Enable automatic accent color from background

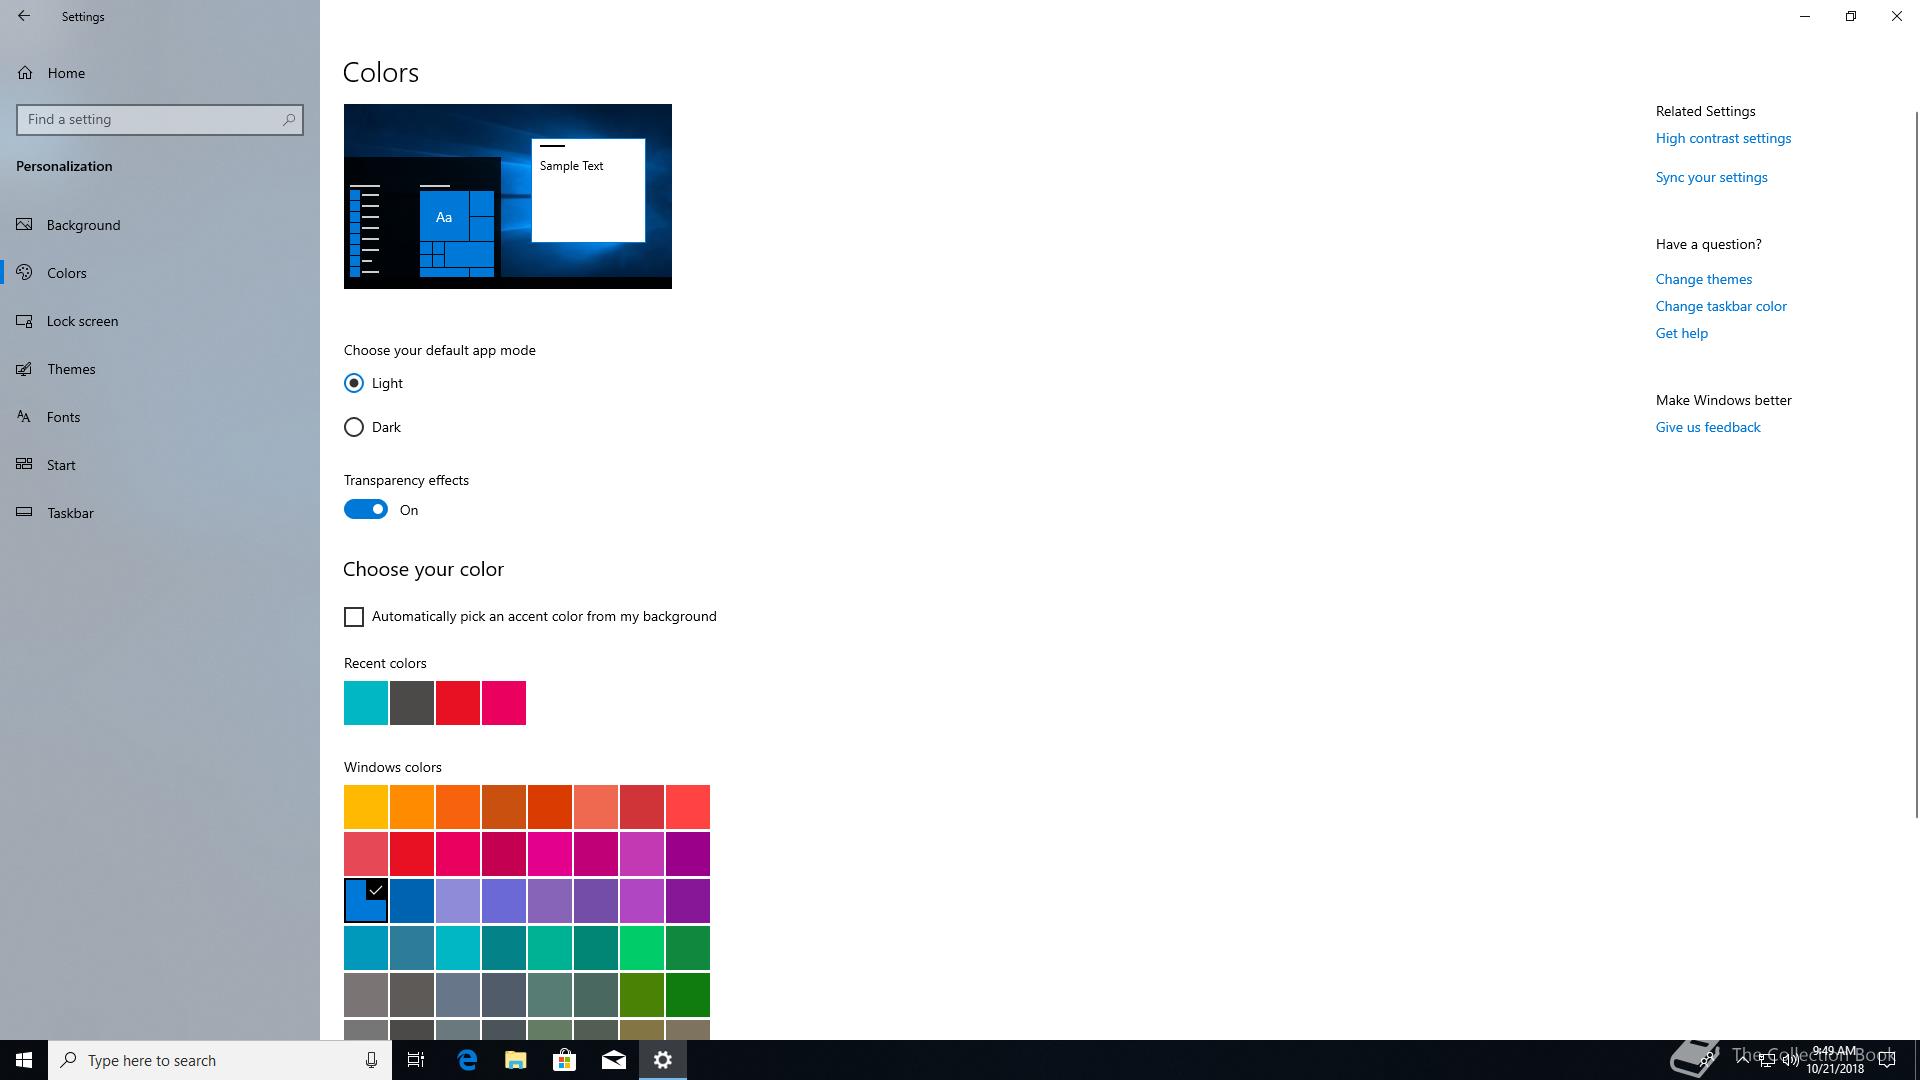click(x=354, y=617)
